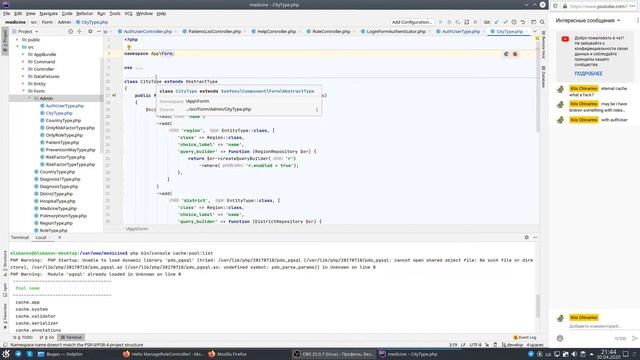Show hidden editor tabs dropdown
640x360 pixels.
click(535, 31)
